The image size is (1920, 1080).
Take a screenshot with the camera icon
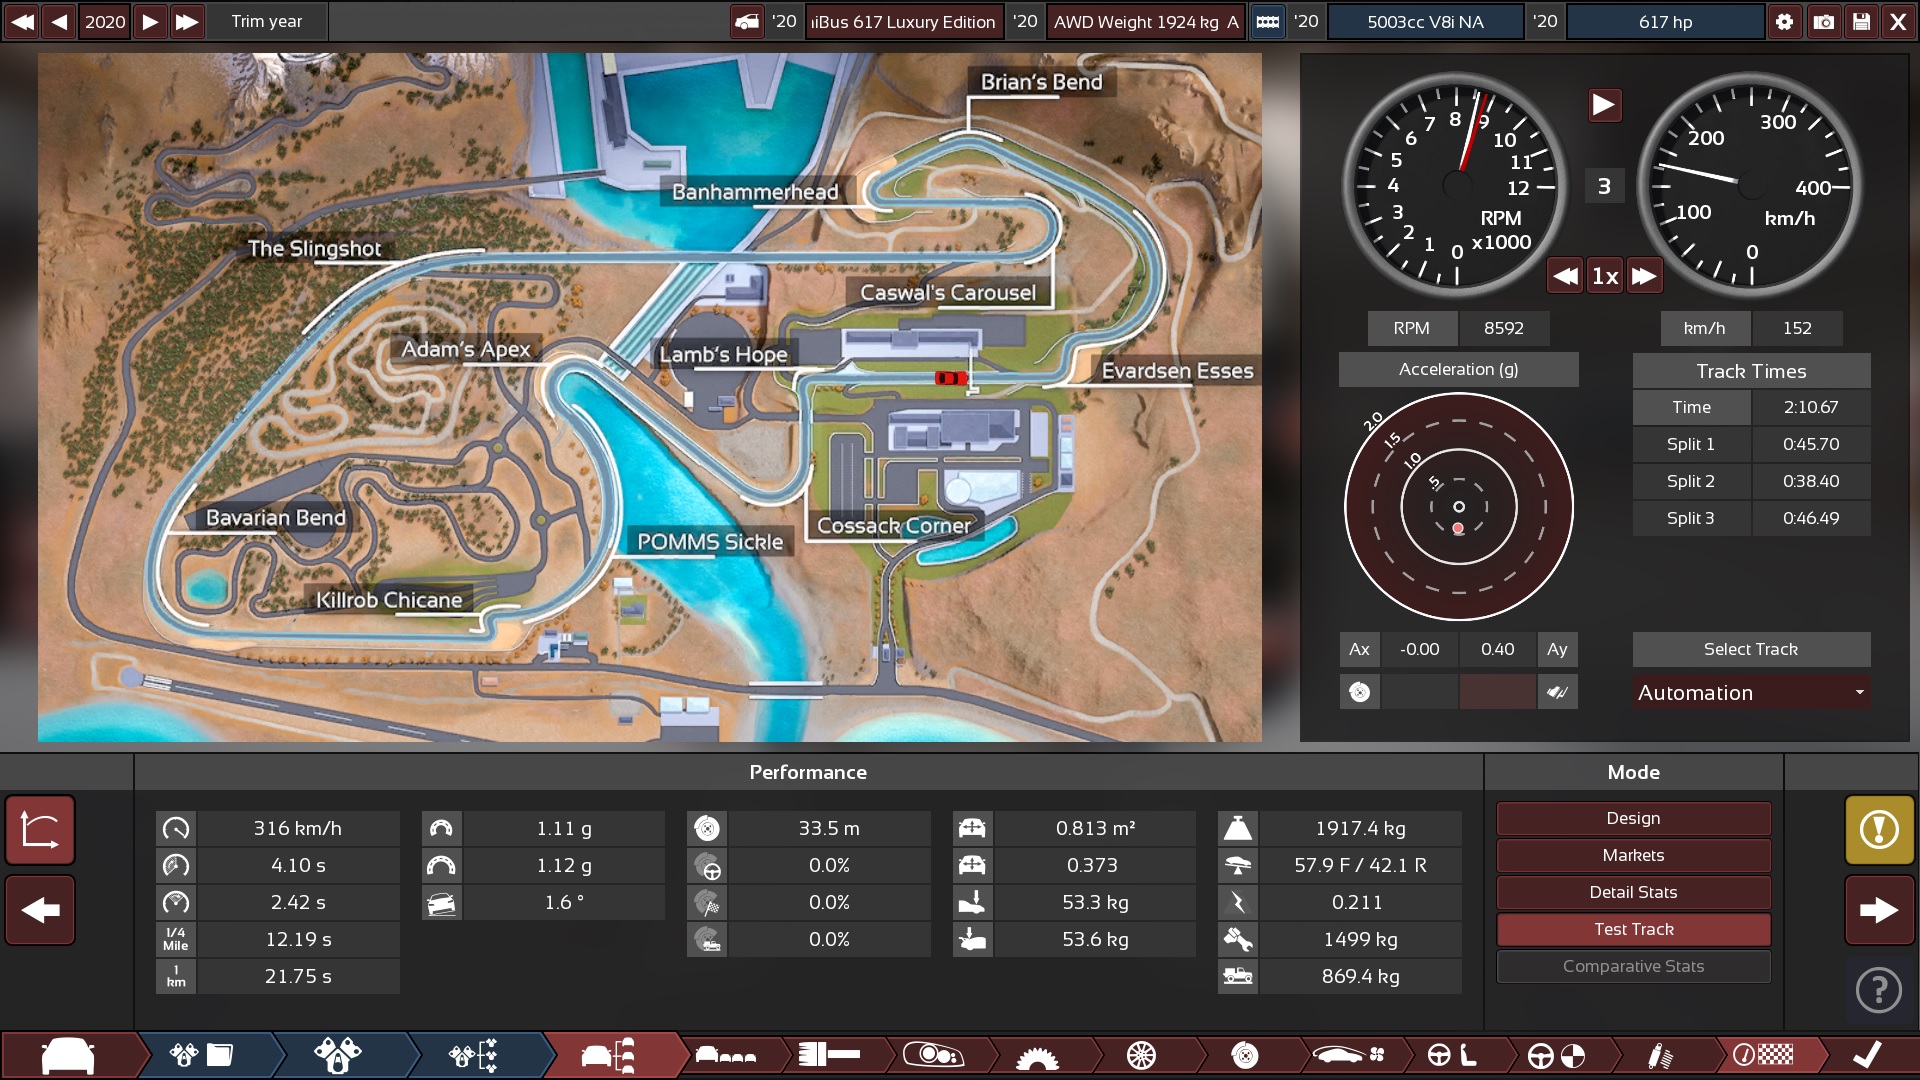[x=1823, y=21]
